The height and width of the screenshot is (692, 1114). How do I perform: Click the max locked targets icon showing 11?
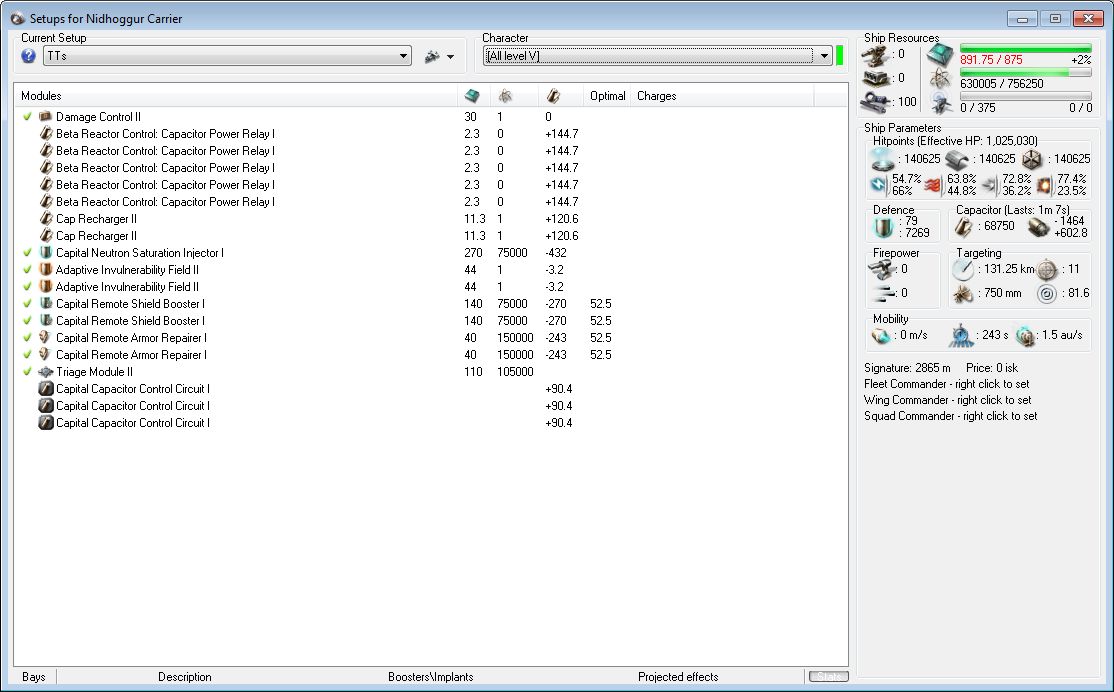[x=1047, y=269]
